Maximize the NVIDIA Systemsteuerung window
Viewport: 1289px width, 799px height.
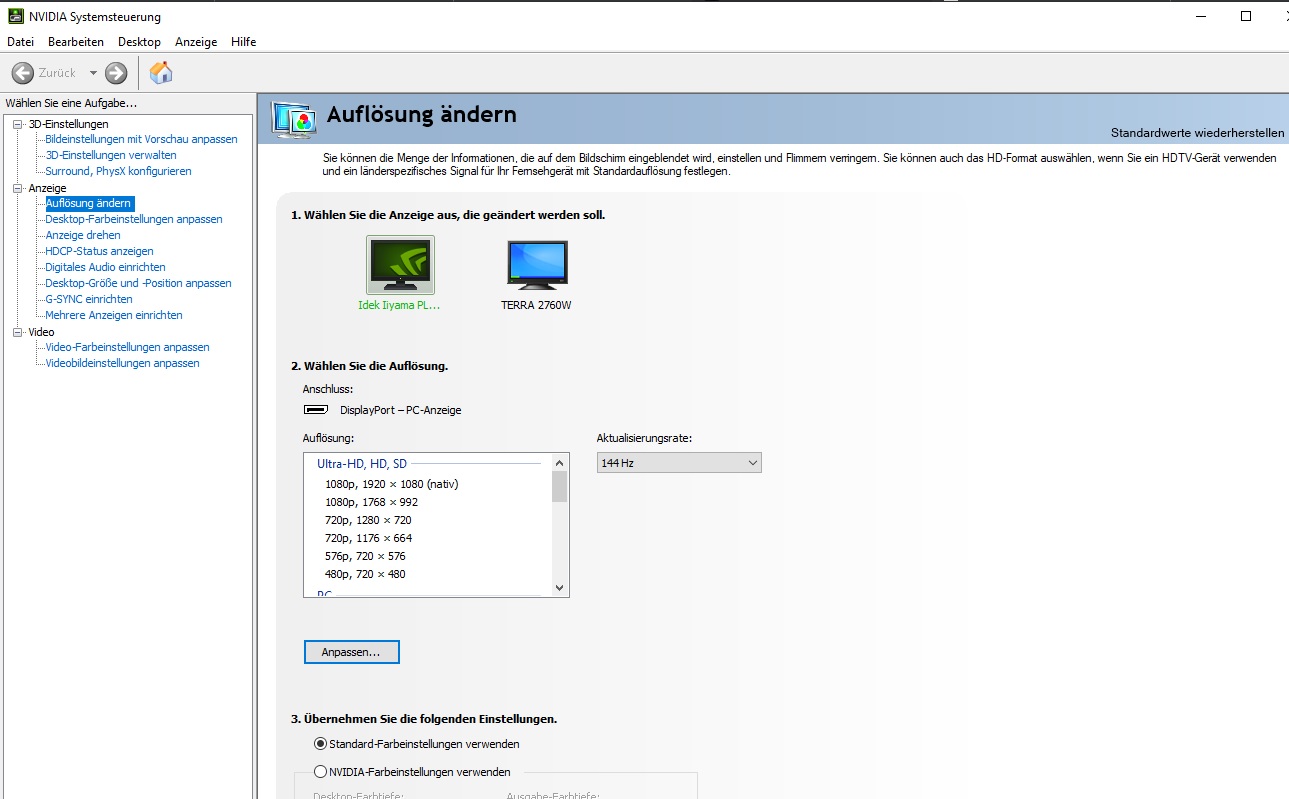point(1246,16)
